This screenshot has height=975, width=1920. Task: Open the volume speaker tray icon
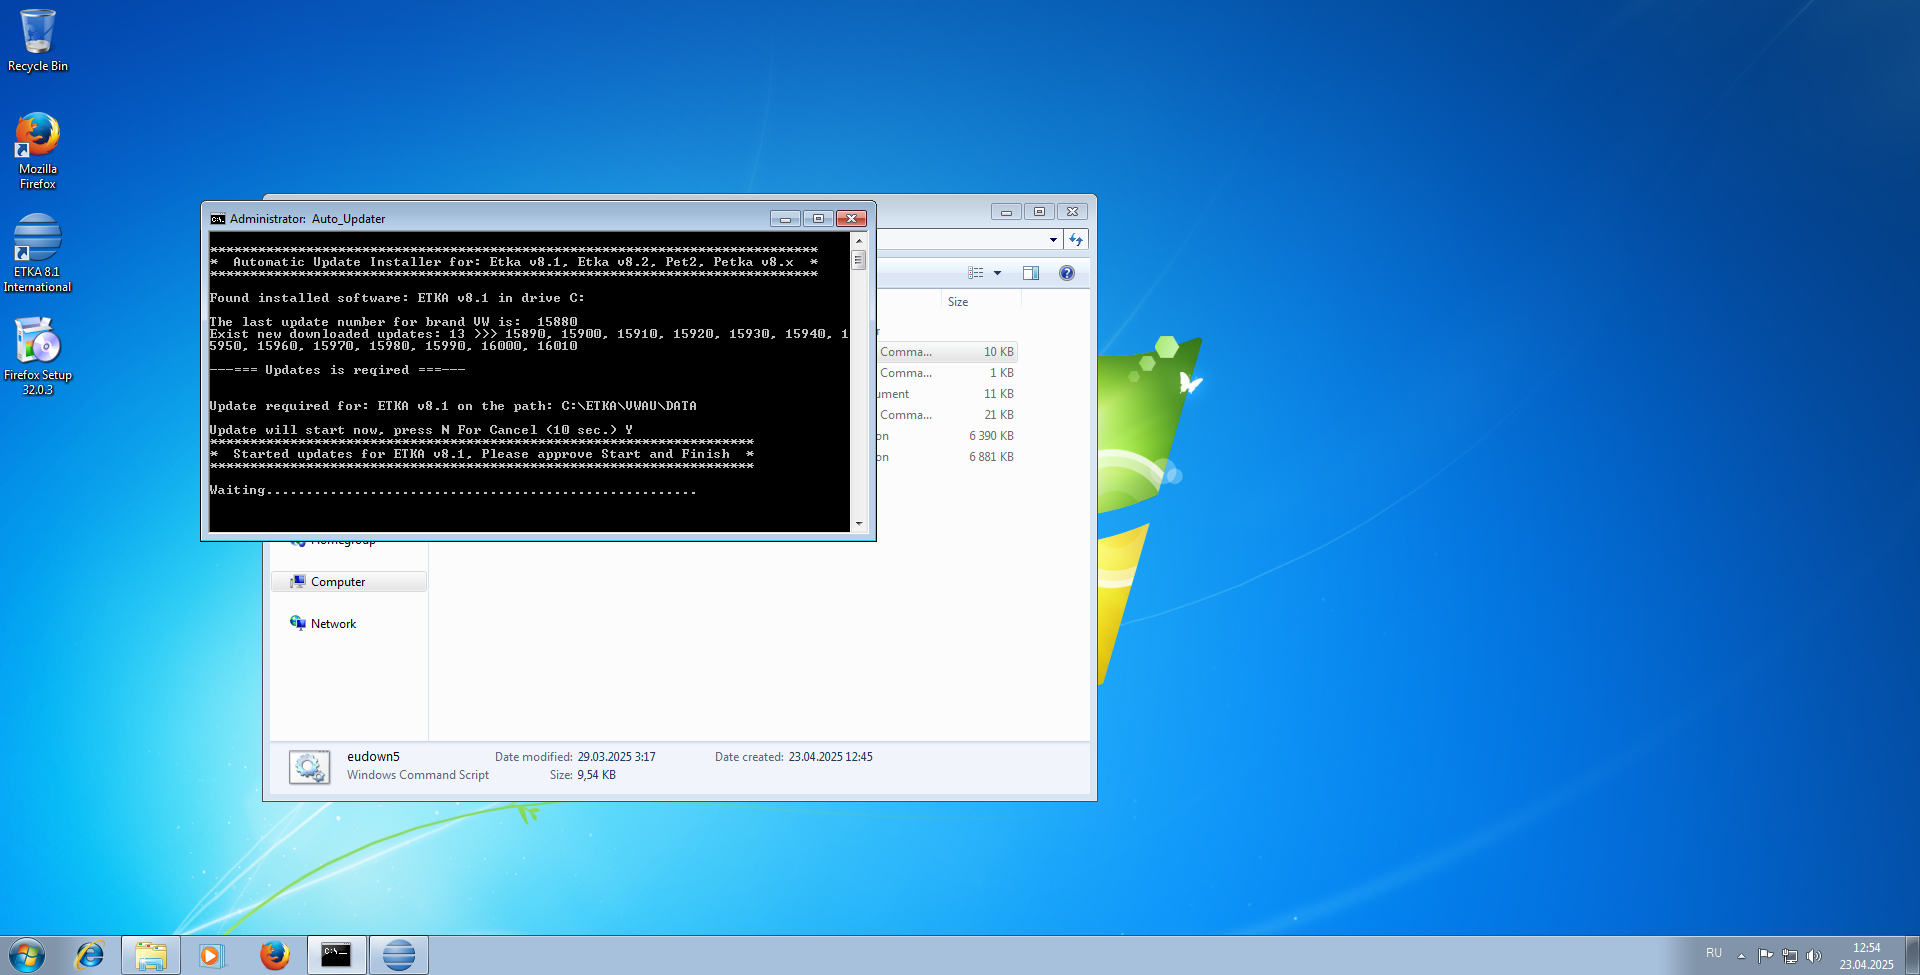click(1814, 956)
